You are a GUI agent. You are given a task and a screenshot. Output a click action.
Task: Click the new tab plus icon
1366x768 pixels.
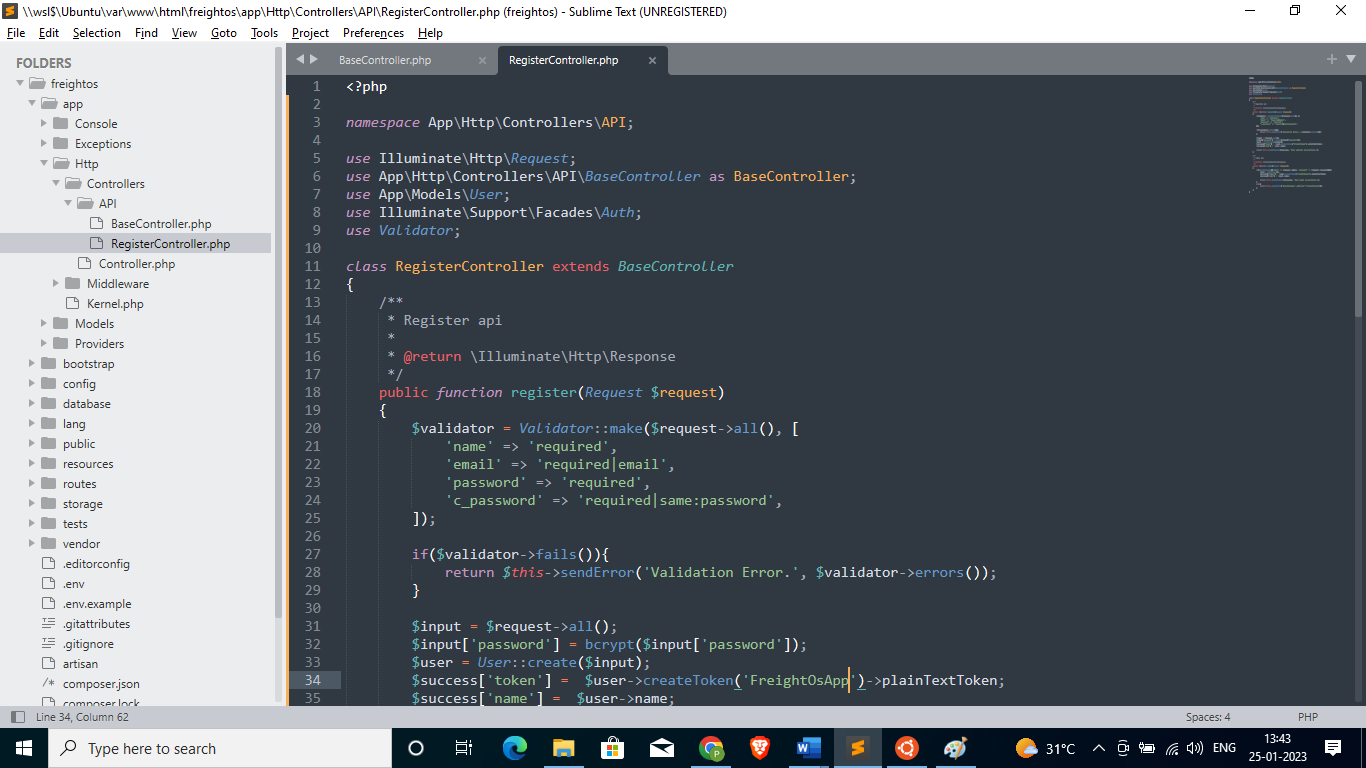1332,60
